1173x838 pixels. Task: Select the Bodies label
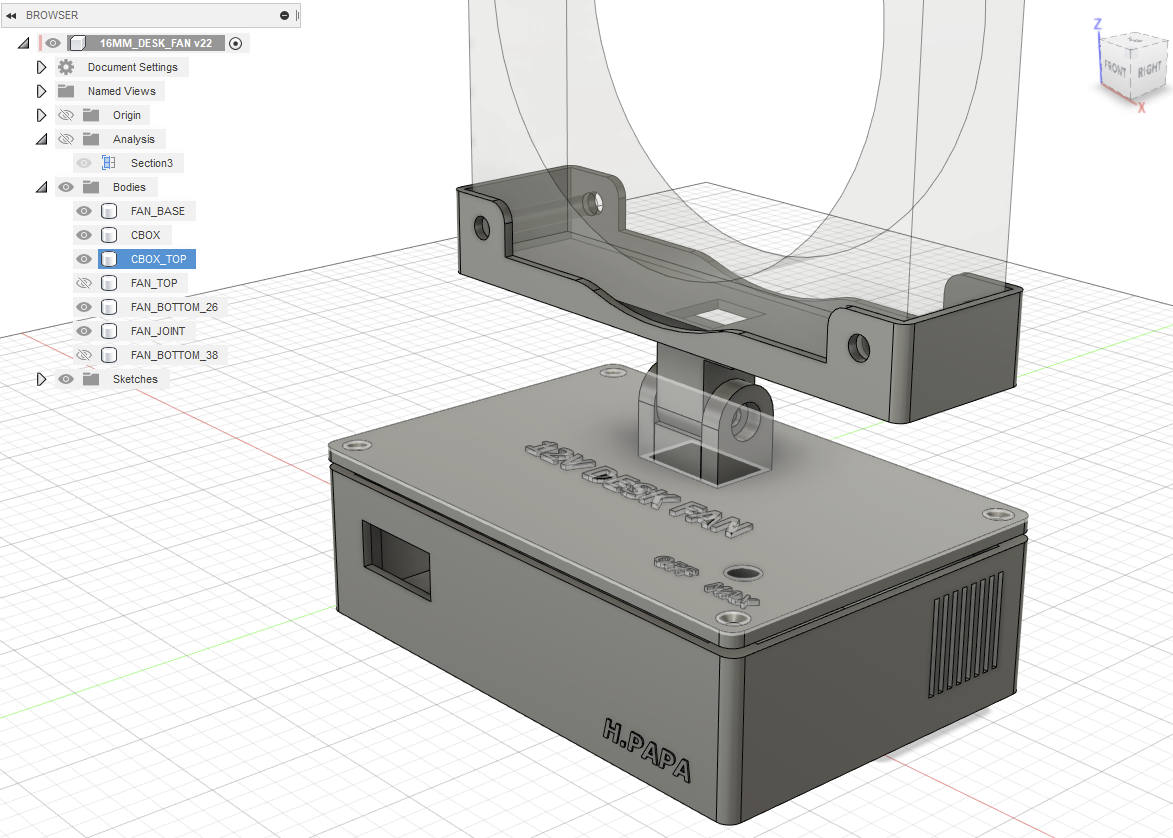pyautogui.click(x=129, y=187)
